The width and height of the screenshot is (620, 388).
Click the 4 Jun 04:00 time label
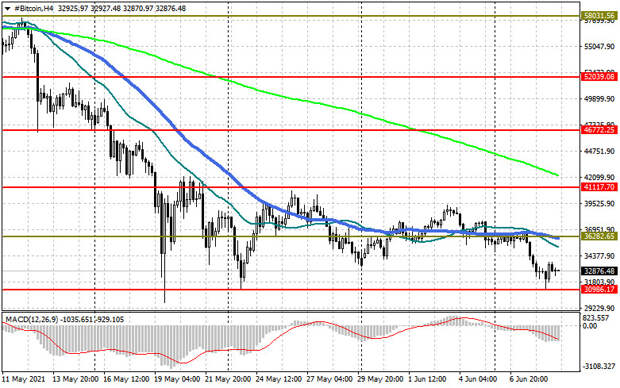[478, 379]
